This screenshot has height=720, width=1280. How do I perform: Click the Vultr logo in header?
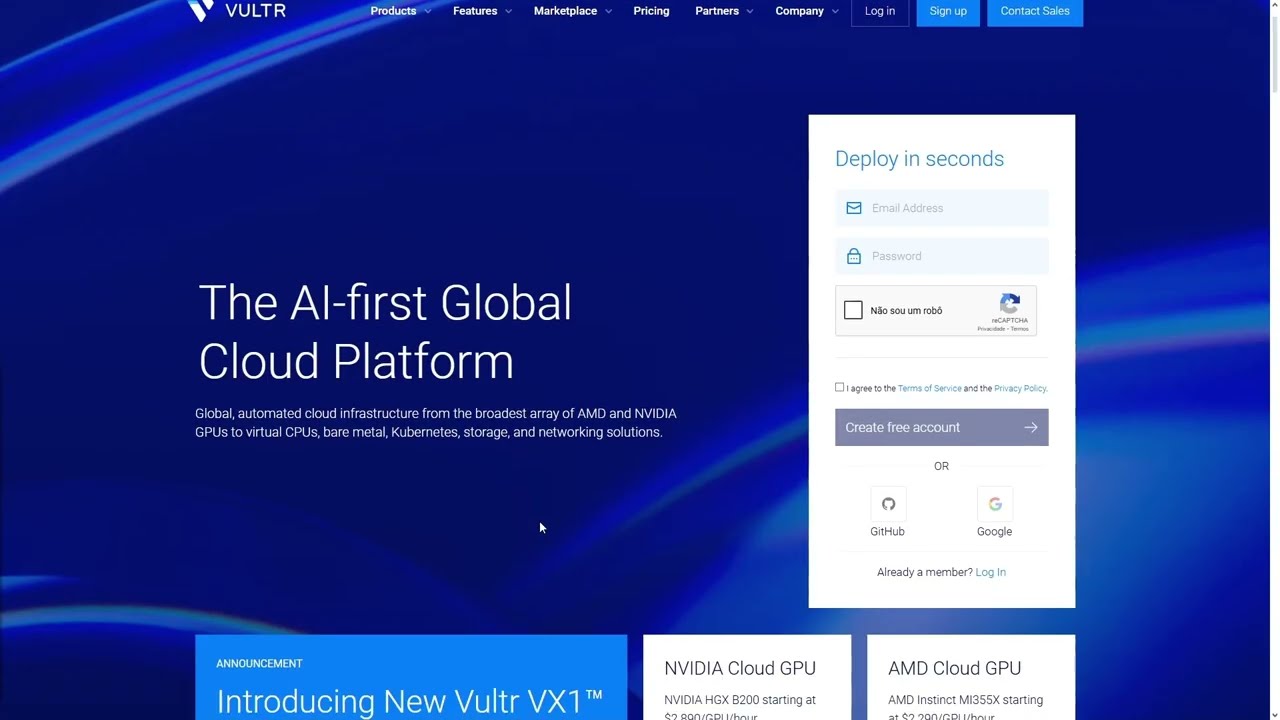(x=237, y=11)
